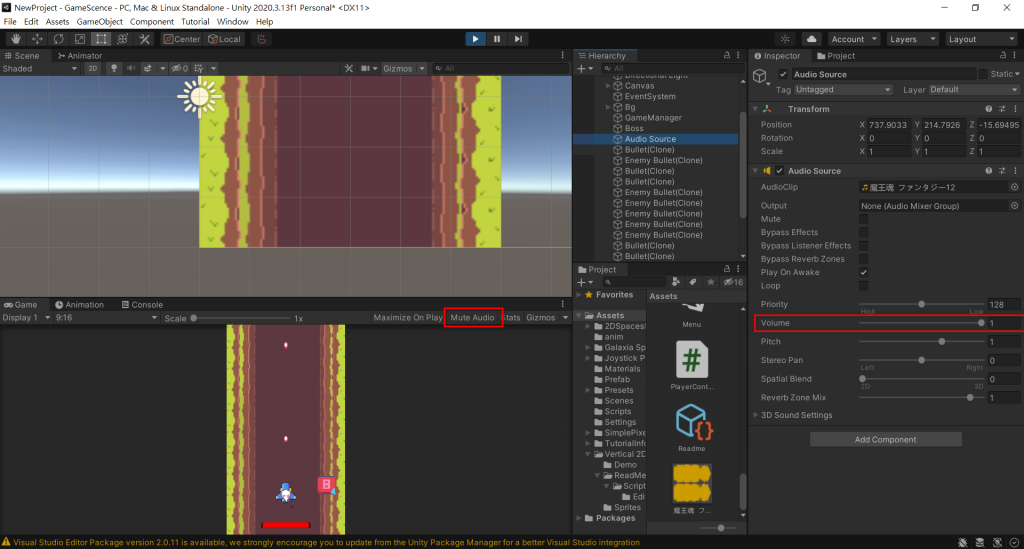Switch to the Animator tab
Viewport: 1024px width, 549px height.
(x=80, y=55)
